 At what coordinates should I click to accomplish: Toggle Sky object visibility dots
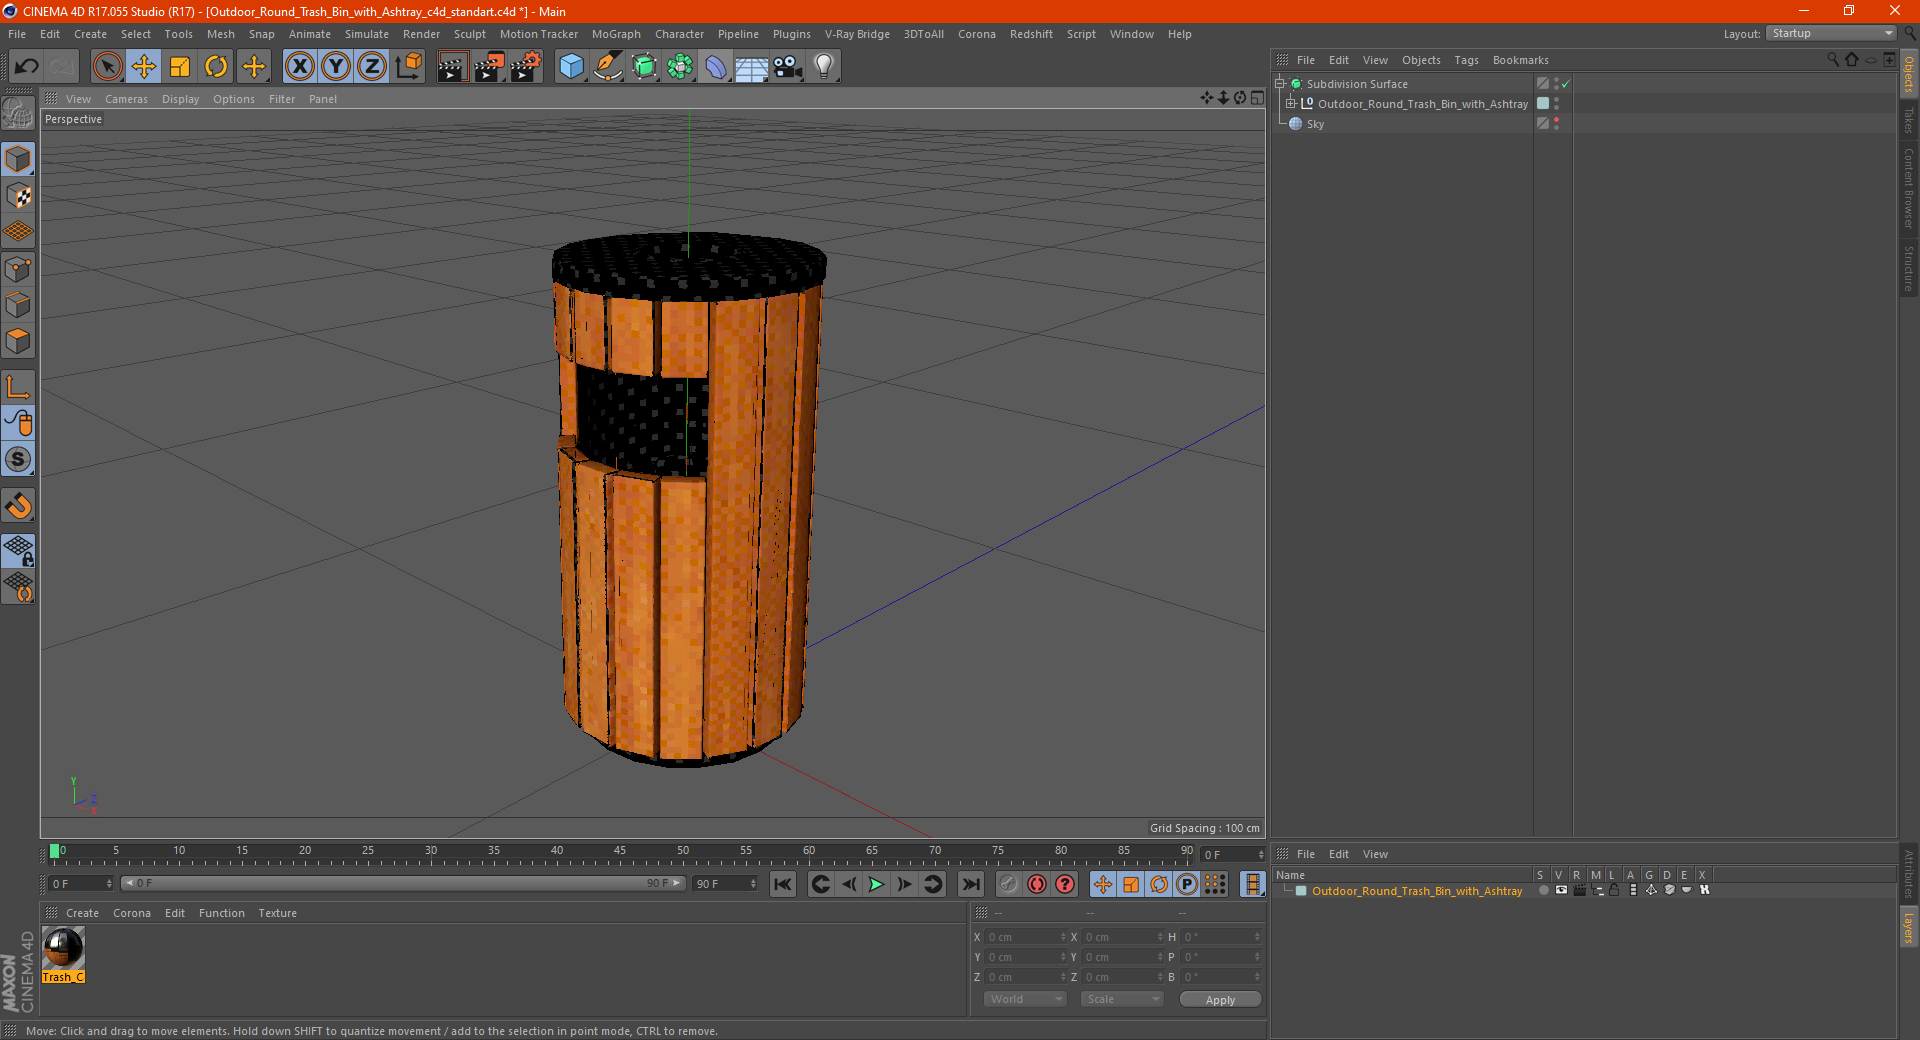[x=1556, y=124]
